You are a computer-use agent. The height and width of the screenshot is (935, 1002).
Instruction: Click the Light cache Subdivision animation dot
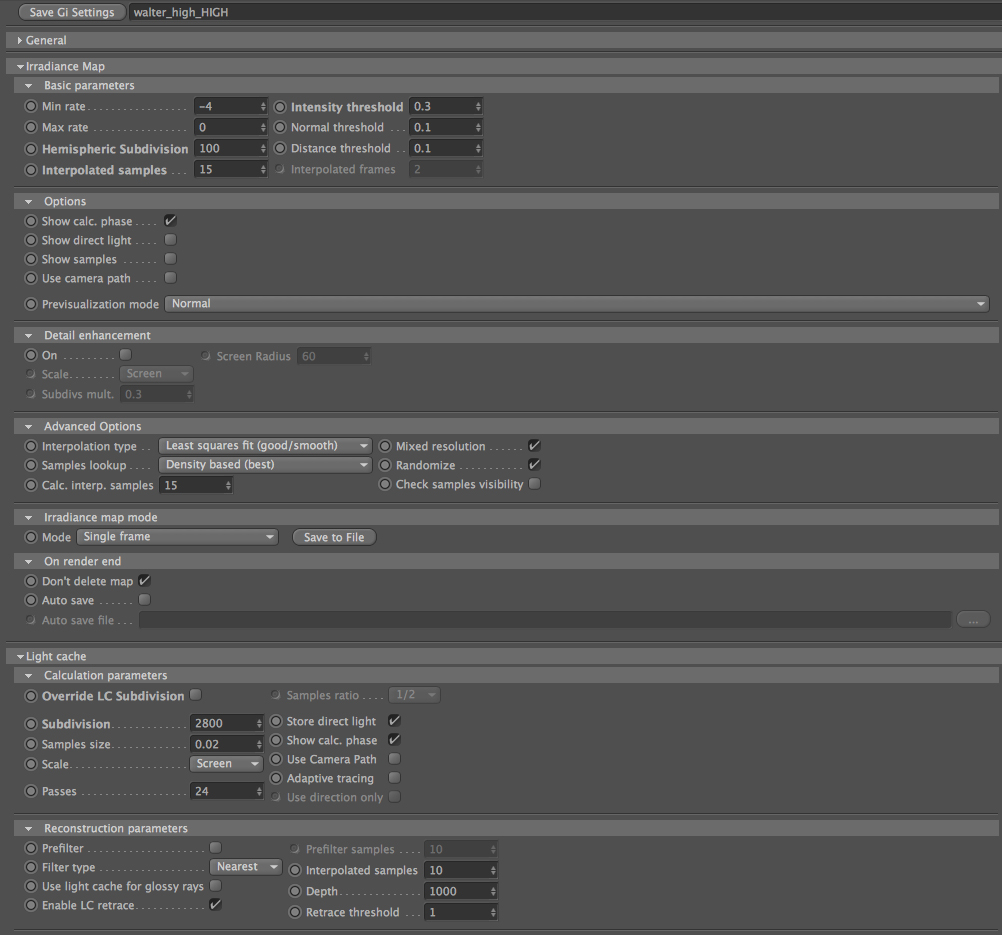pyautogui.click(x=31, y=724)
